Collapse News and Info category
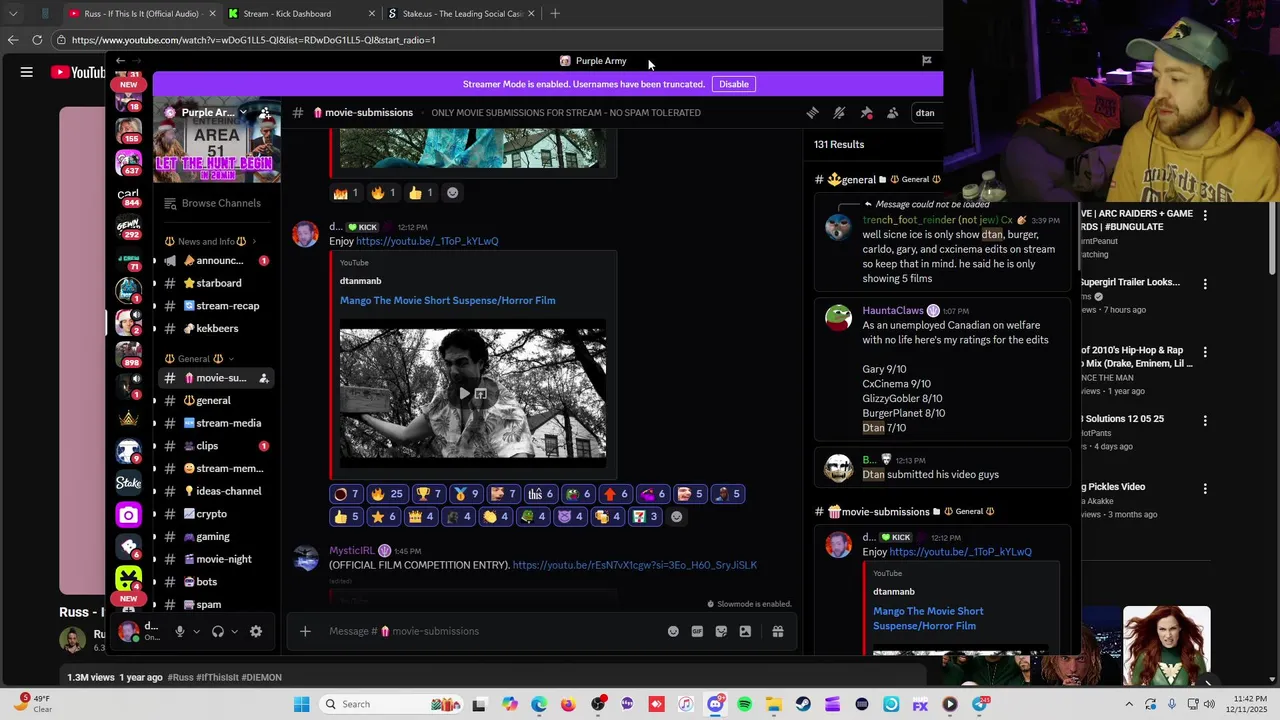The height and width of the screenshot is (720, 1280). 210,241
